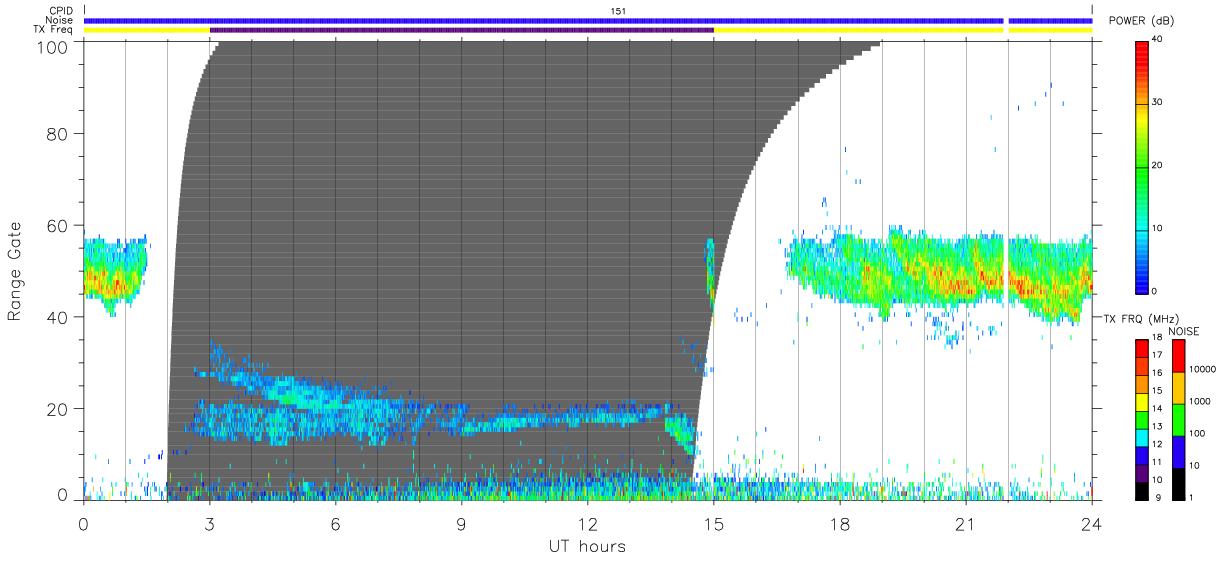1228x567 pixels.
Task: Click the 'Noise' label at top left
Action: 59,20
